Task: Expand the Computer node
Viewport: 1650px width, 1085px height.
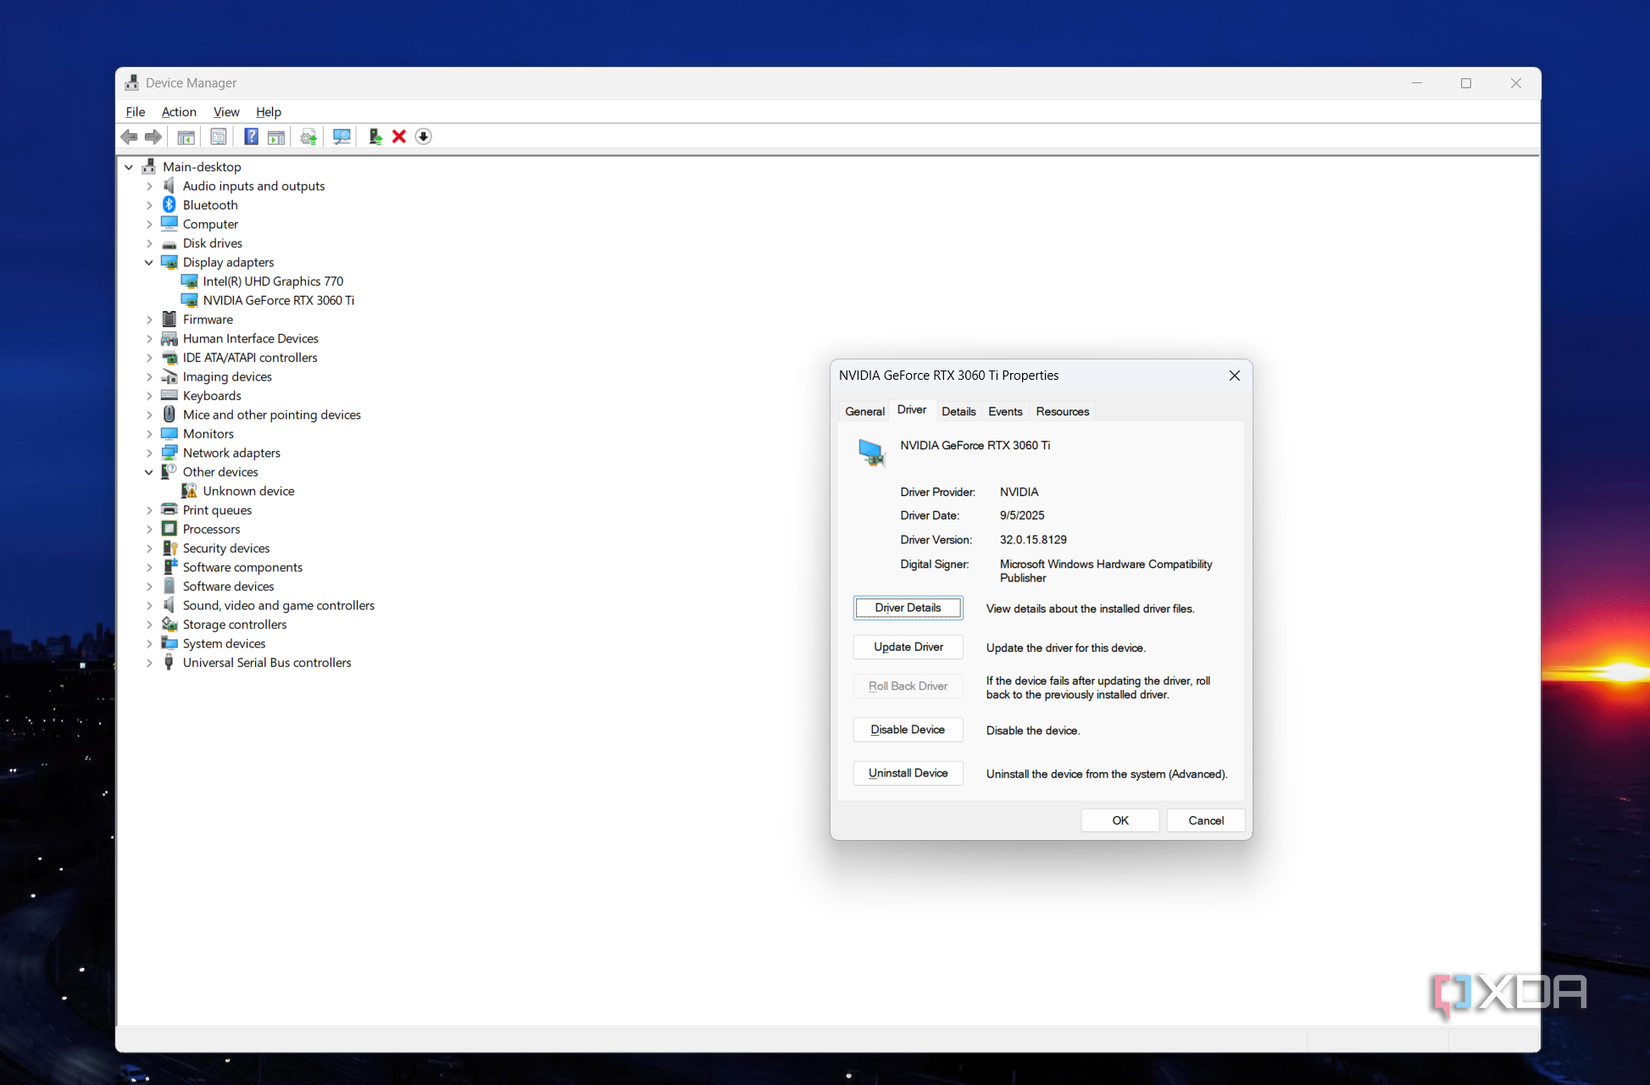Action: (149, 224)
